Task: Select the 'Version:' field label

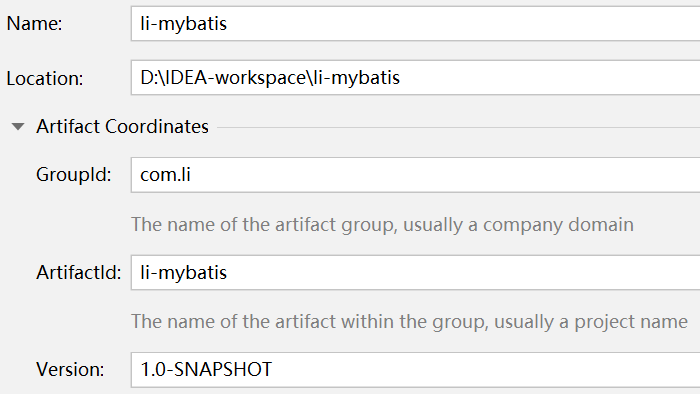Action: (x=70, y=370)
